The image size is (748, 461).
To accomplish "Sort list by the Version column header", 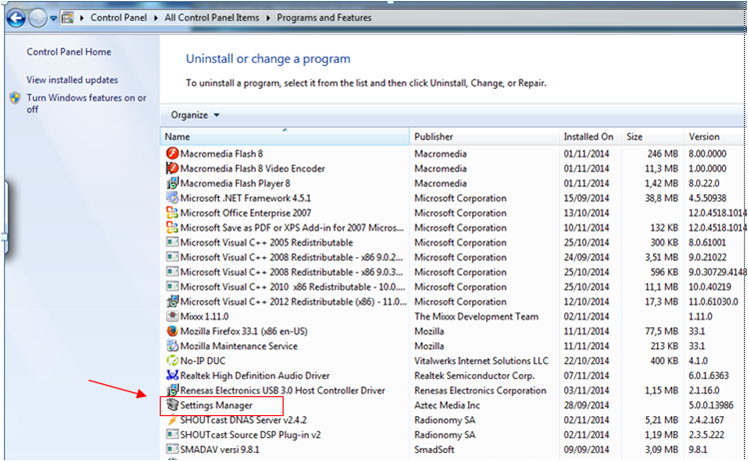I will pos(714,136).
